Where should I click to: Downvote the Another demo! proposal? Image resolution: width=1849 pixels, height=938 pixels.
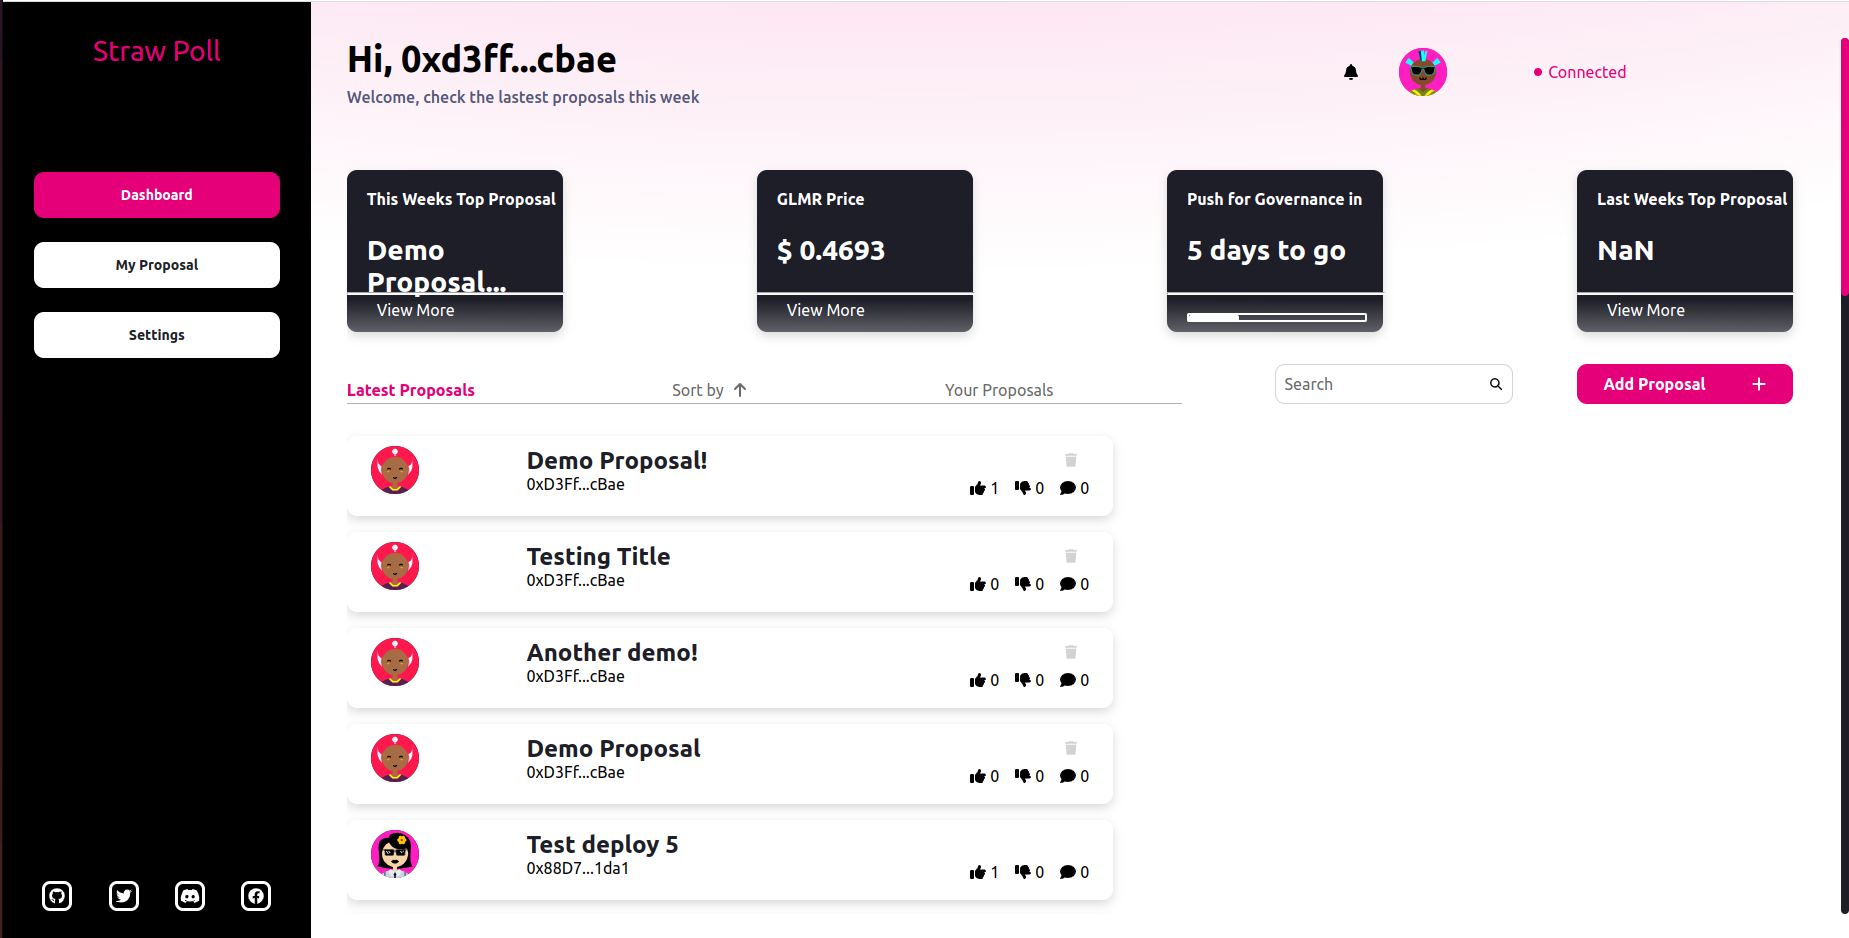[1024, 679]
